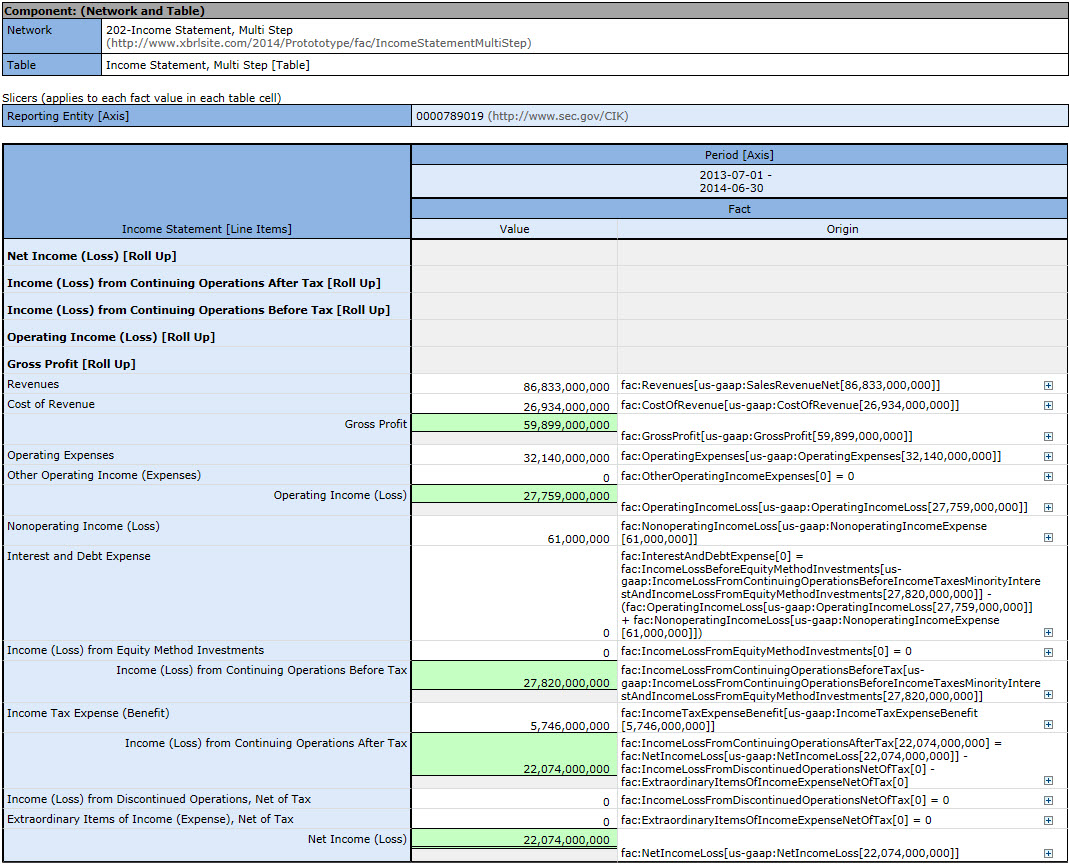
Task: Expand Discontinued Operations origin plus icon
Action: pyautogui.click(x=1048, y=800)
